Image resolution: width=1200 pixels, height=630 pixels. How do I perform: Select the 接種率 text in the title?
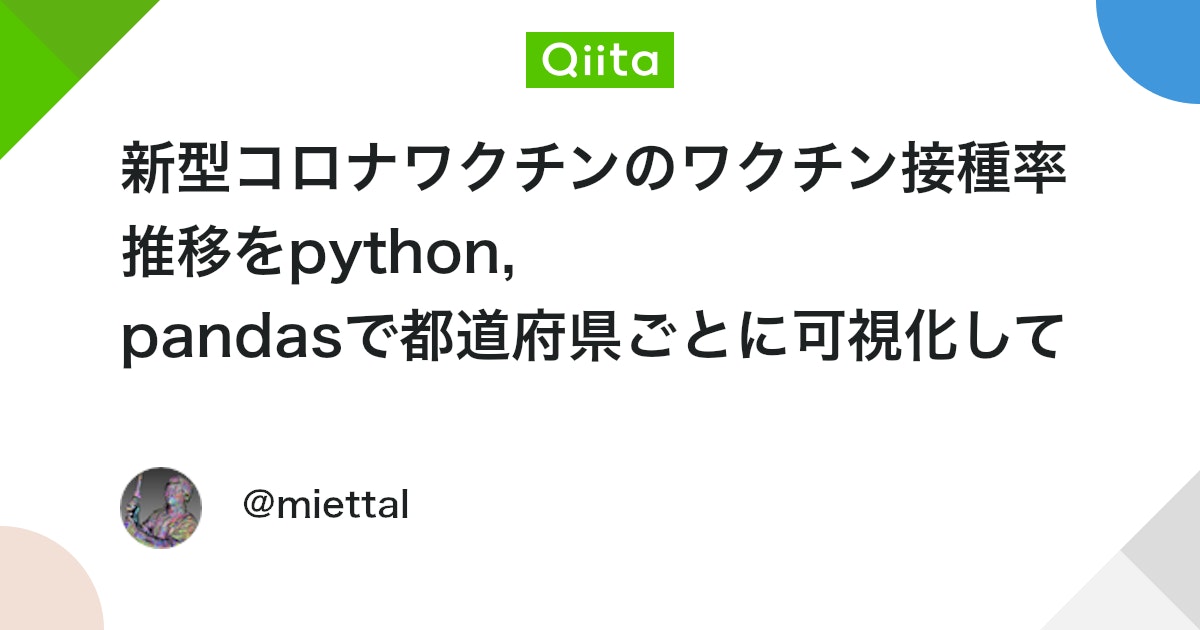tap(983, 171)
